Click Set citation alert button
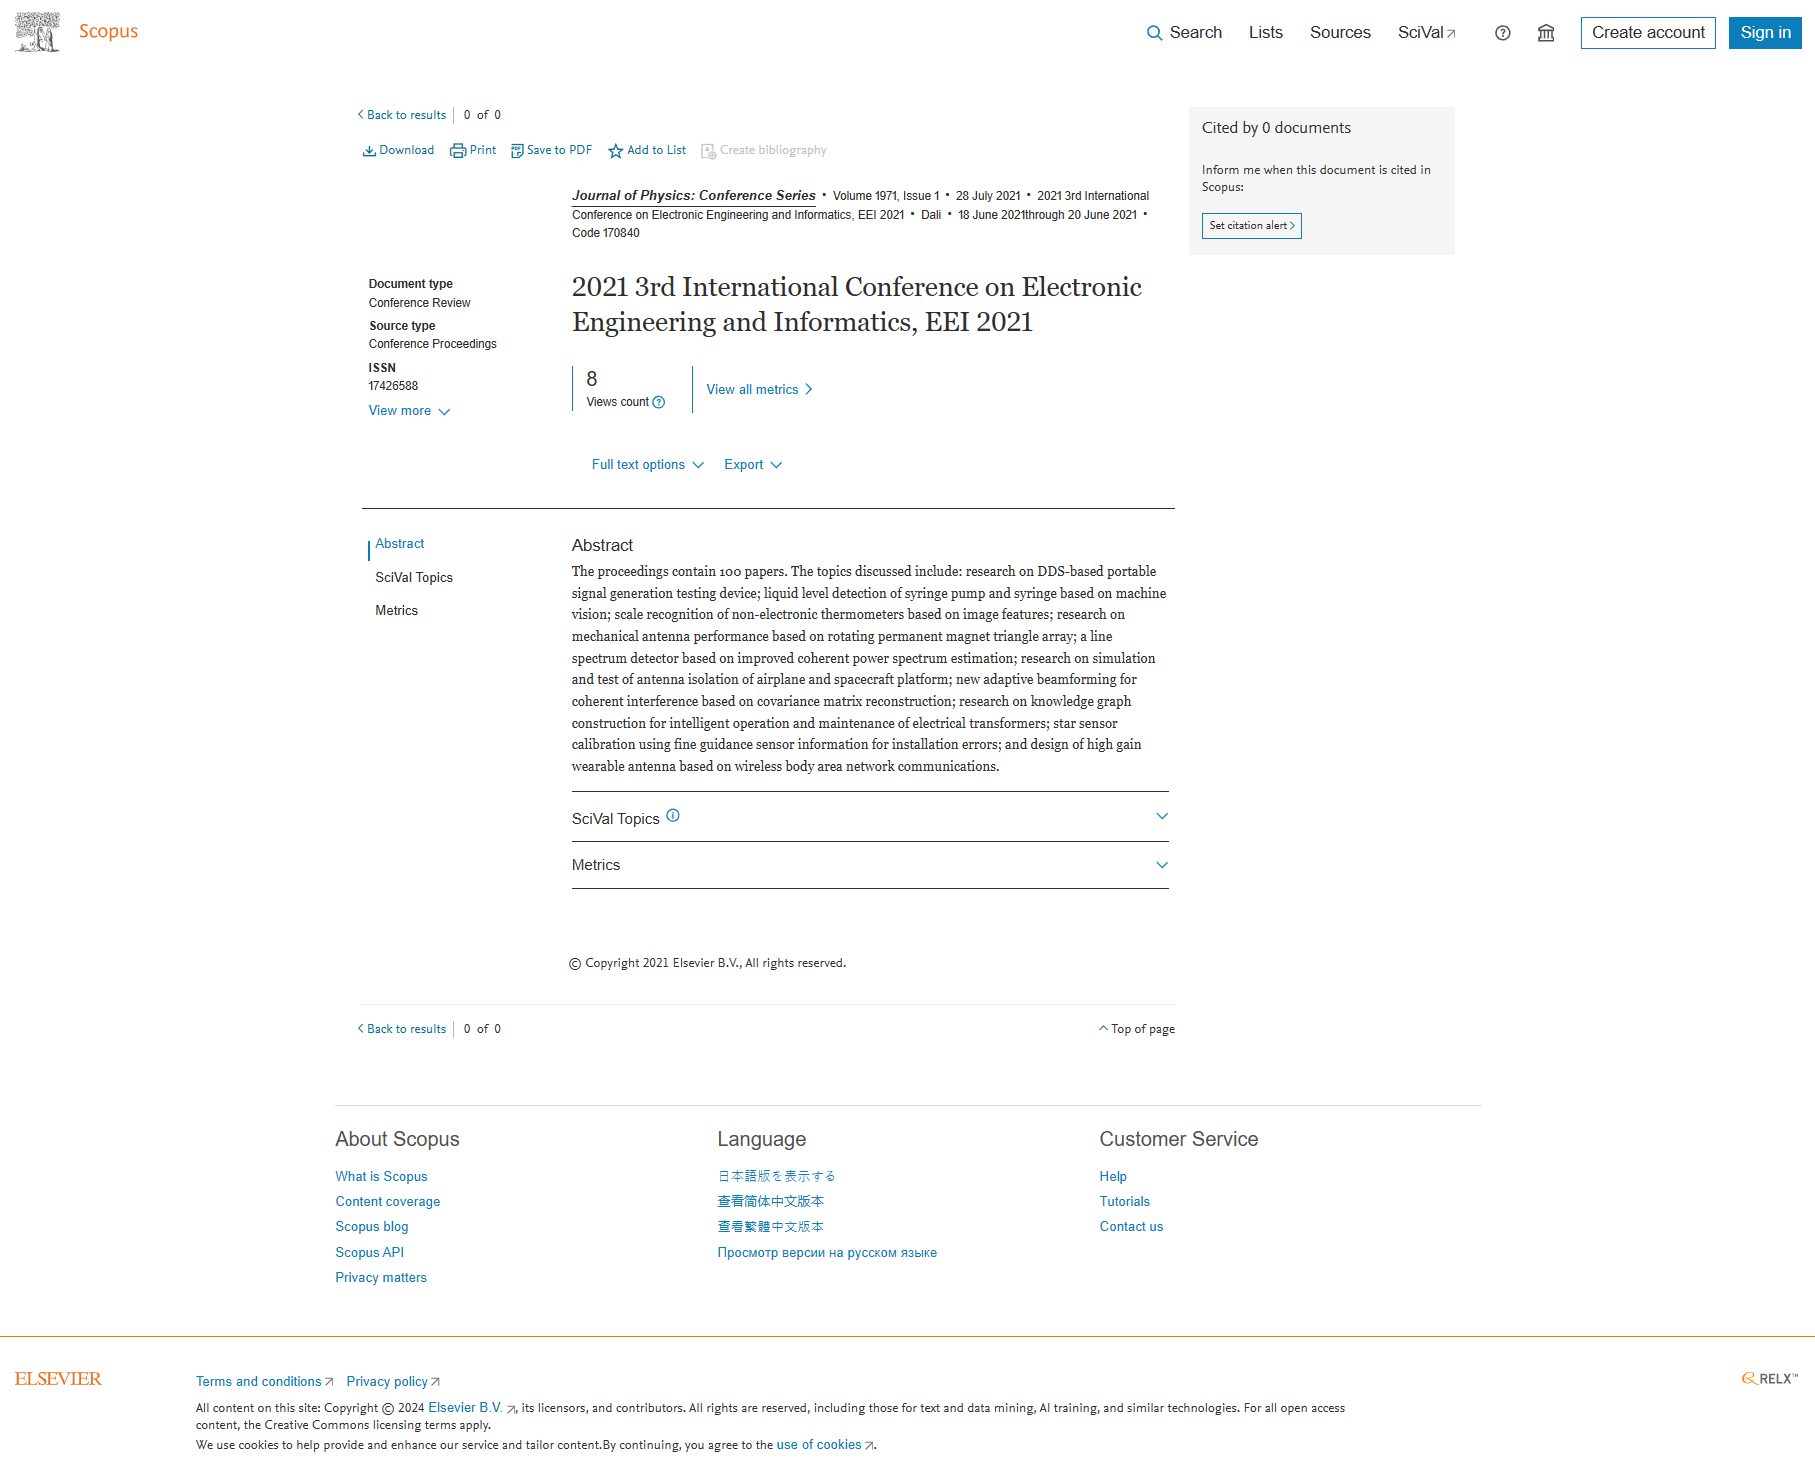Viewport: 1815px width, 1471px height. [1252, 226]
